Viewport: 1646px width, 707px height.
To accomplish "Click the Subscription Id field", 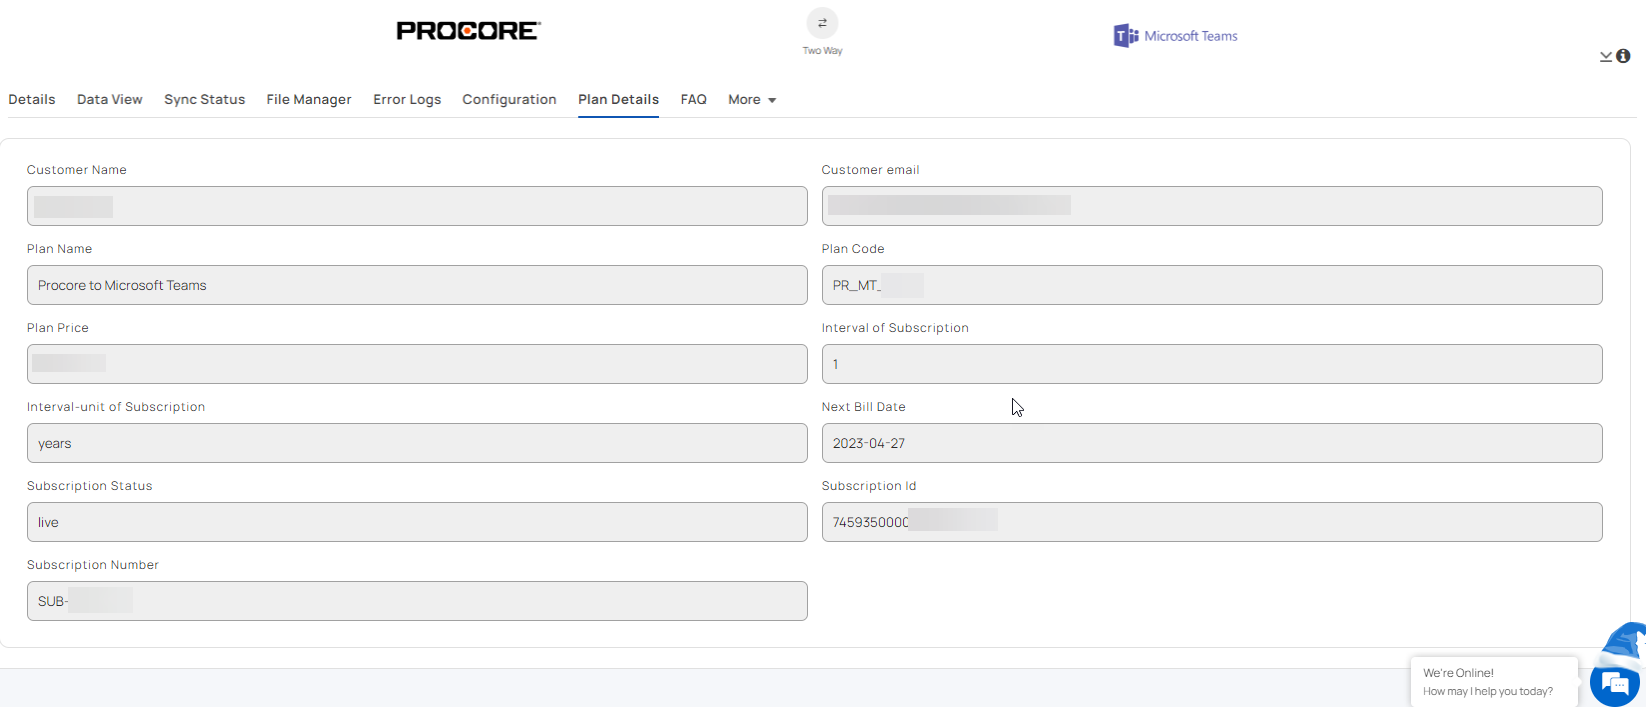I will (1212, 522).
